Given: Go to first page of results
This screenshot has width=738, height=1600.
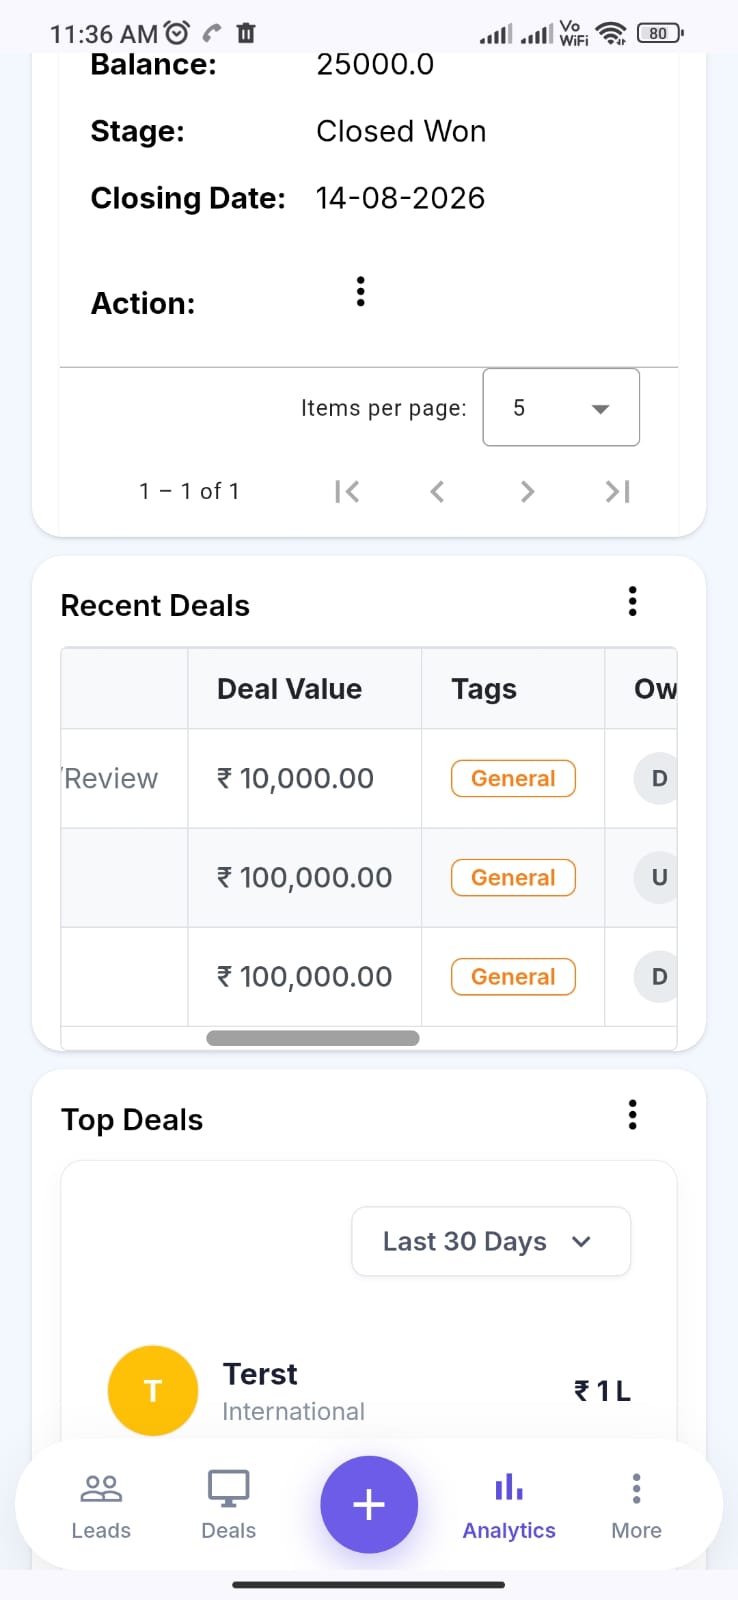Looking at the screenshot, I should 347,491.
